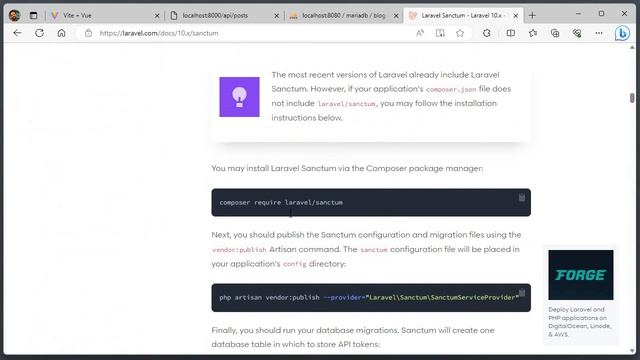Open the Bing Copilot sidebar

point(622,33)
